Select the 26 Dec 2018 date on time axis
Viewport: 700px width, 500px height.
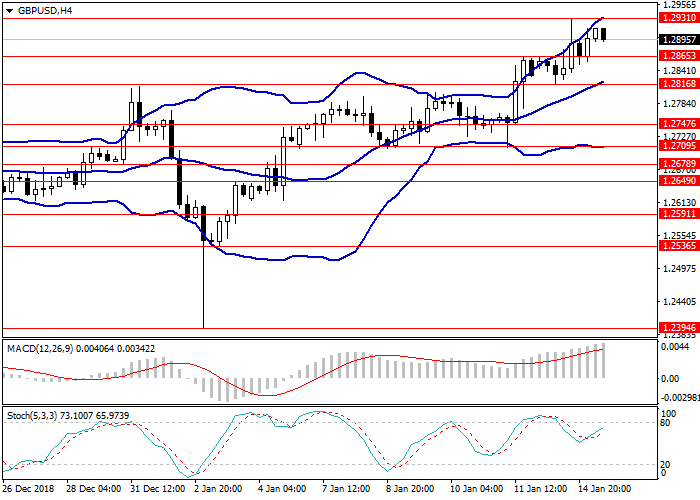click(25, 489)
